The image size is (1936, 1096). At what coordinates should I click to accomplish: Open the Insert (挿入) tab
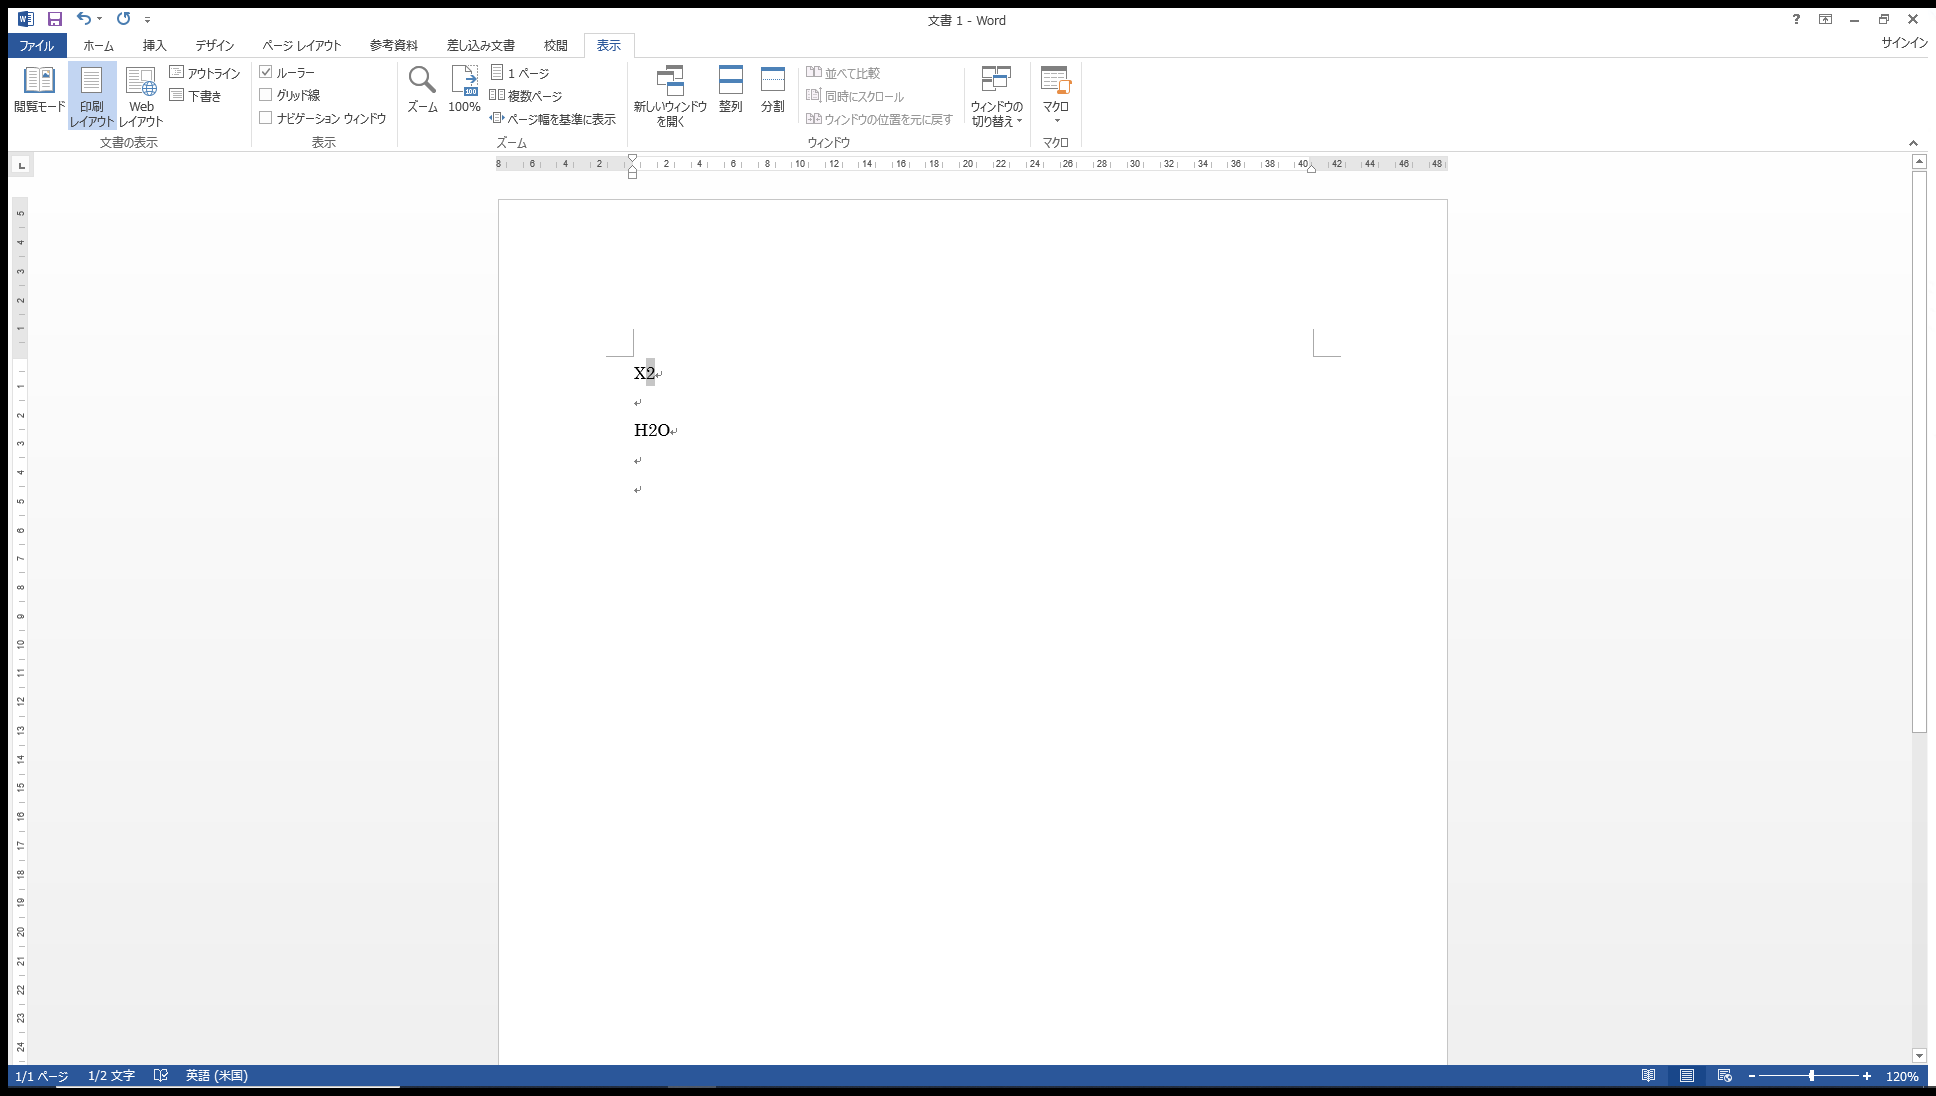pos(154,45)
